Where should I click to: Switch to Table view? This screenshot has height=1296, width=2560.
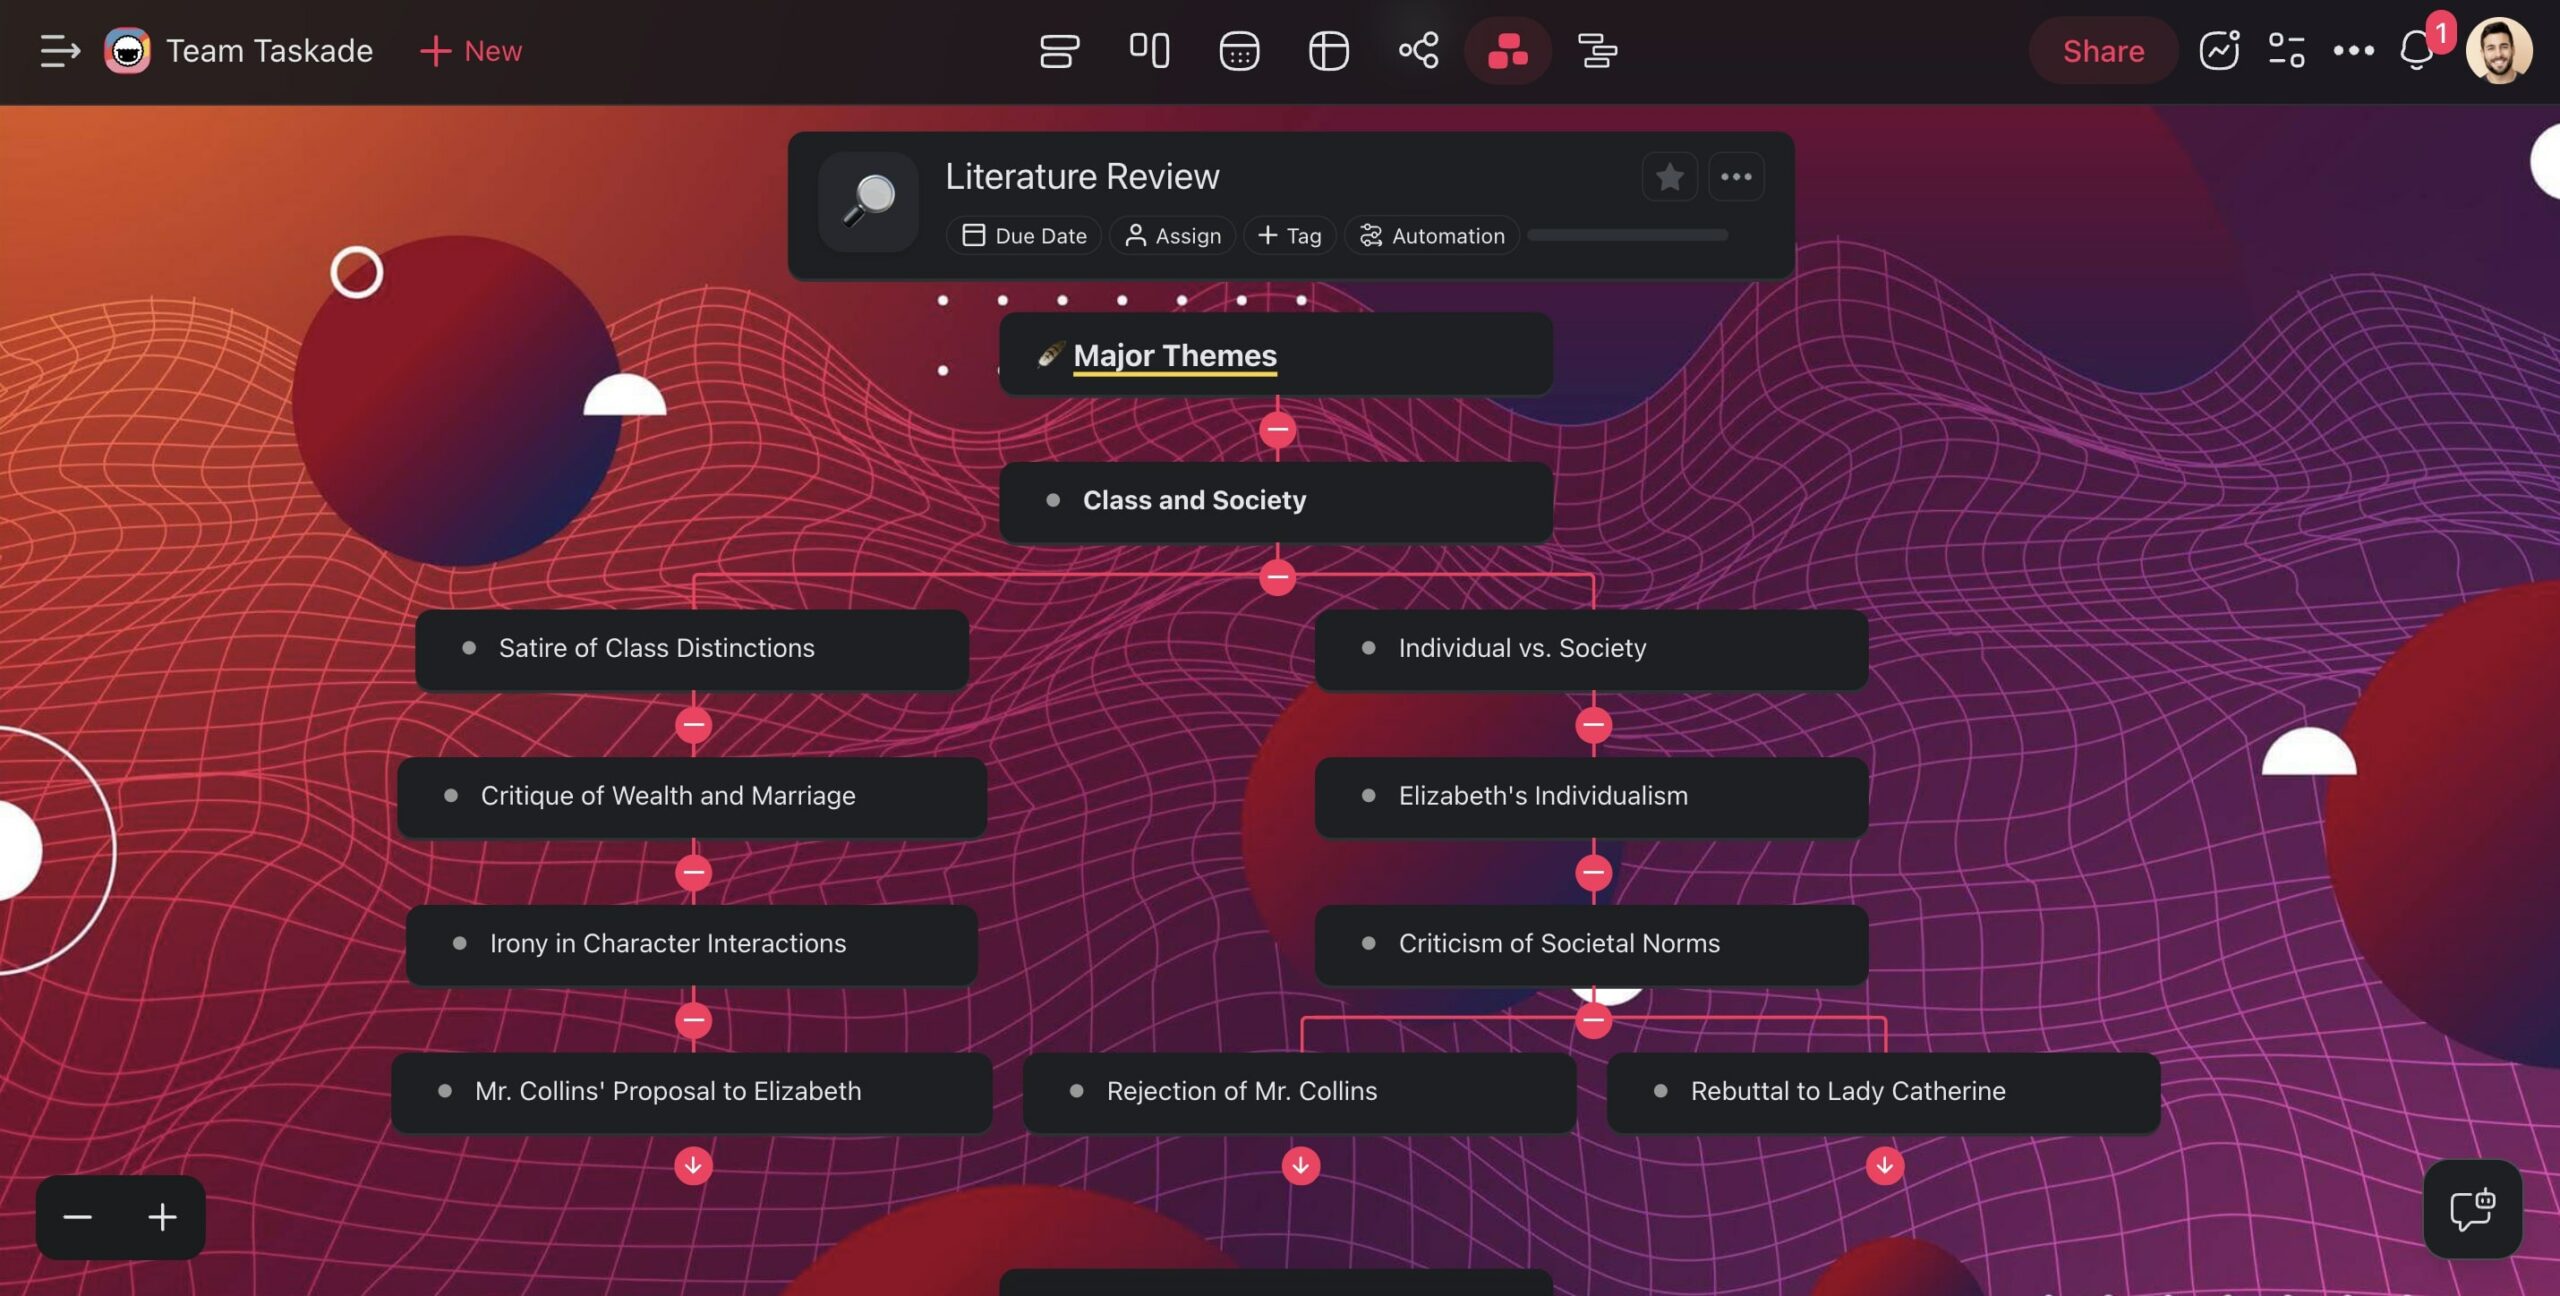pos(1328,50)
